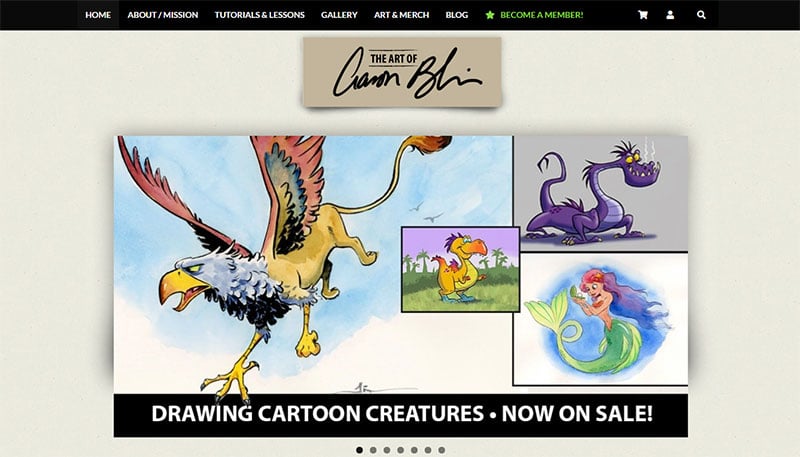
Task: Open About / Mission menu
Action: (163, 15)
